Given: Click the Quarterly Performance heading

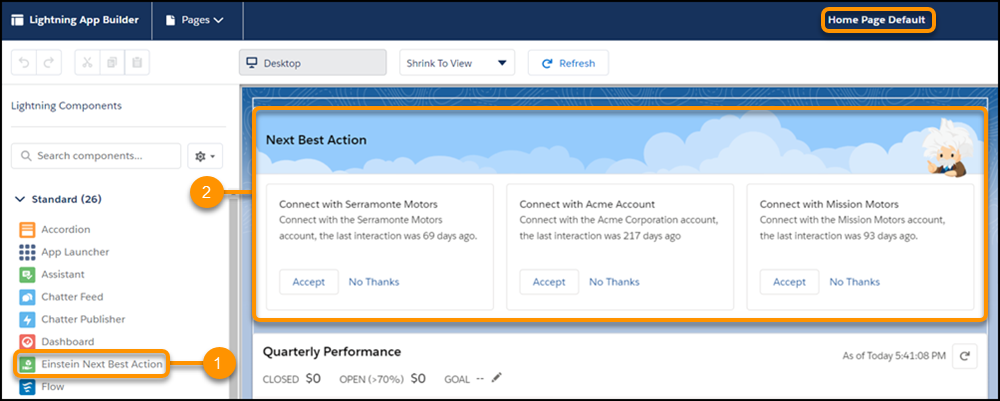Looking at the screenshot, I should click(332, 352).
